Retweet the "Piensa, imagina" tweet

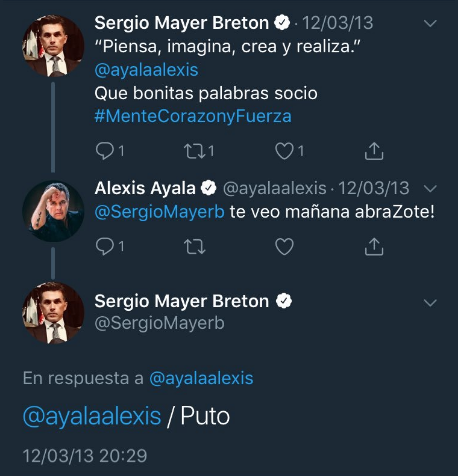[x=195, y=151]
